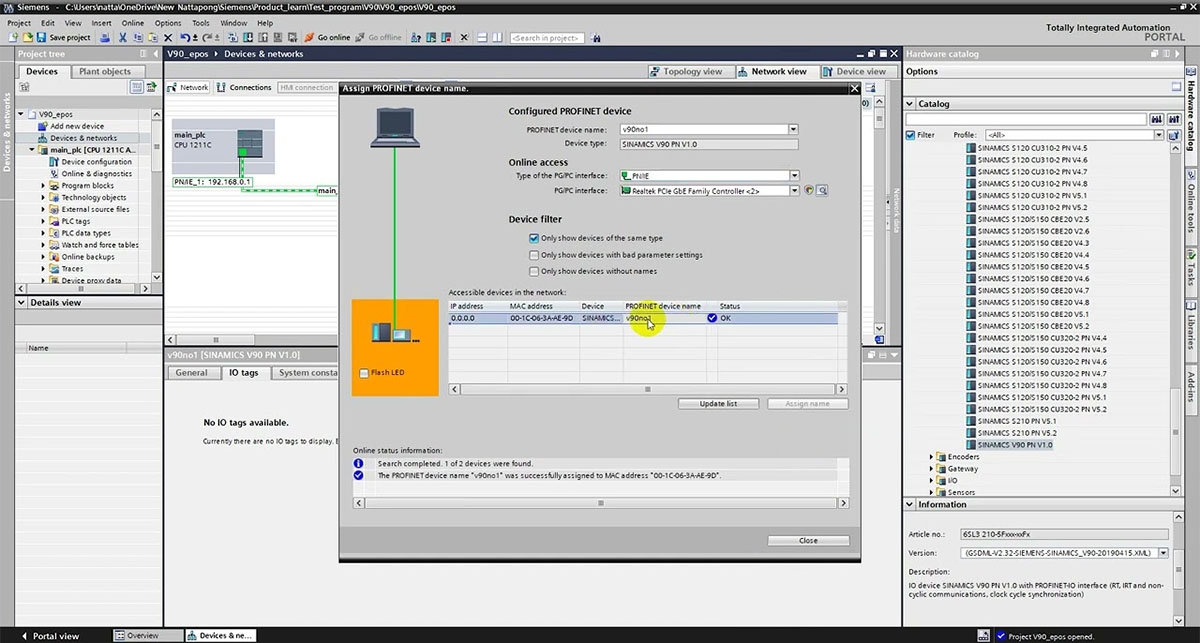Image resolution: width=1200 pixels, height=643 pixels.
Task: Create a new project via toolbar icon
Action: (x=13, y=37)
